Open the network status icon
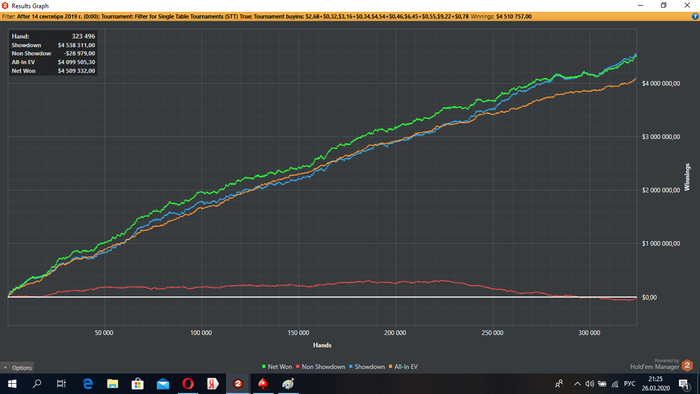Viewport: 700px width, 394px height. pos(615,384)
